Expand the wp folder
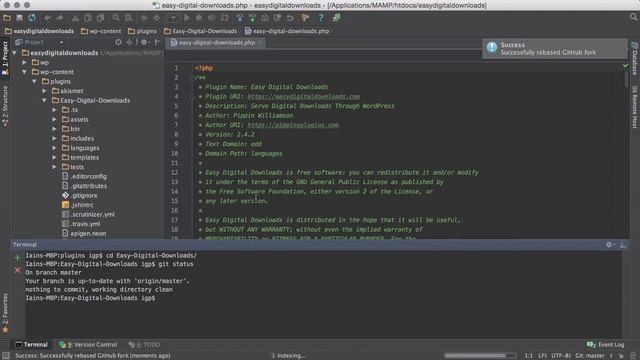The width and height of the screenshot is (640, 360). click(x=24, y=62)
